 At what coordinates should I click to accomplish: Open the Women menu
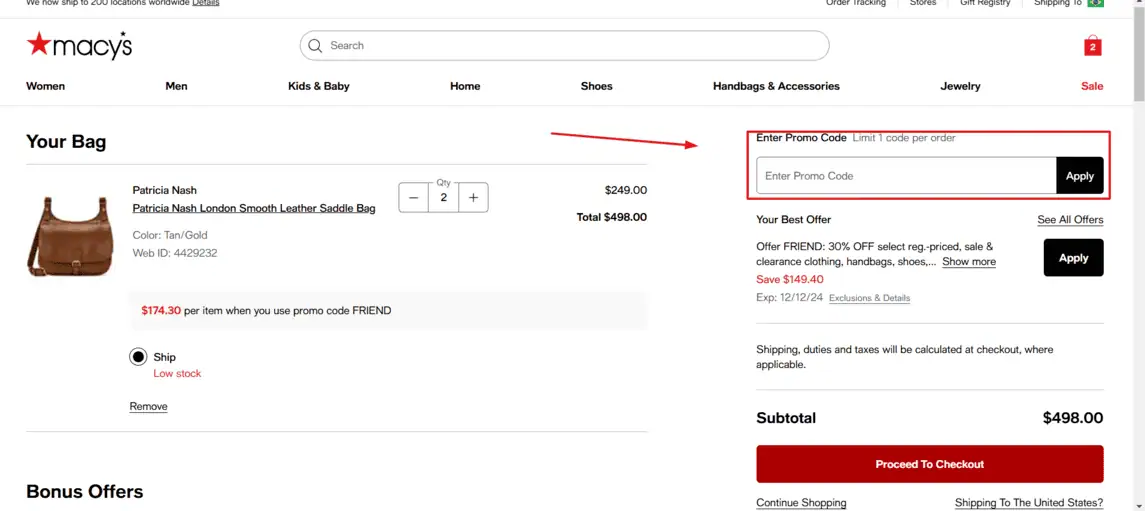point(45,86)
